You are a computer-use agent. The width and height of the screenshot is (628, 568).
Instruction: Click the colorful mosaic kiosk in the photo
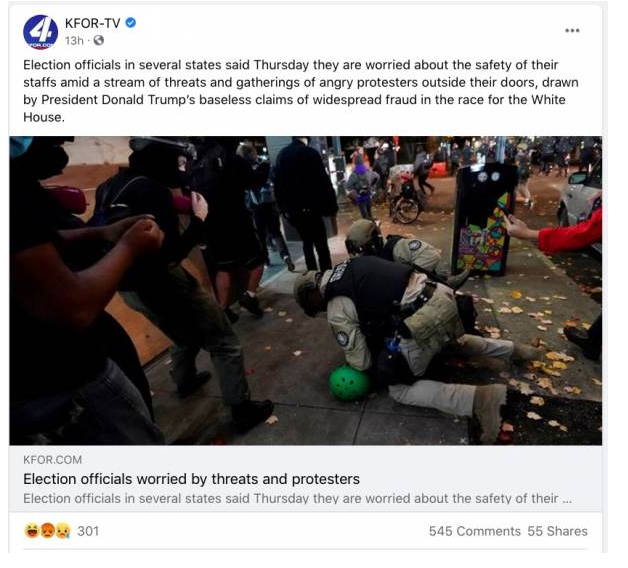pyautogui.click(x=484, y=220)
